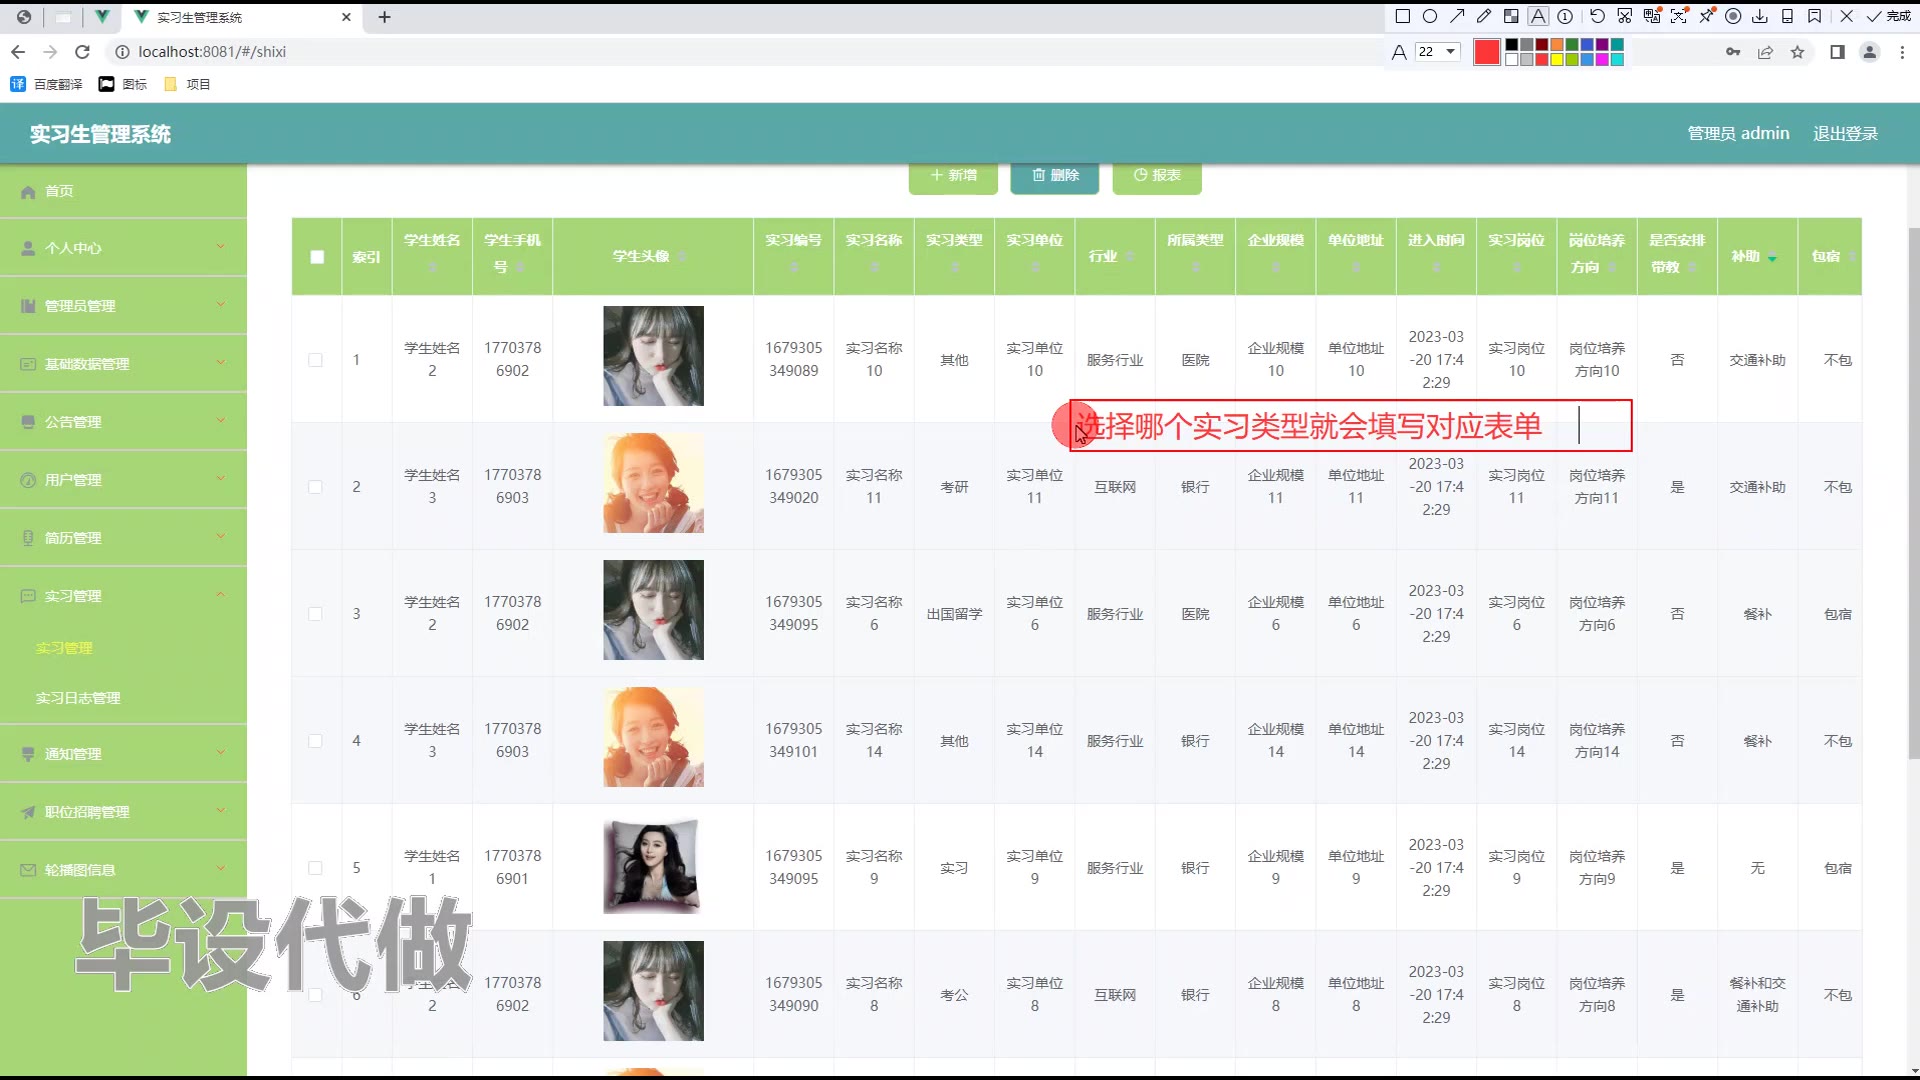Viewport: 1920px width, 1080px height.
Task: Click 退出登录 link
Action: (x=1845, y=133)
